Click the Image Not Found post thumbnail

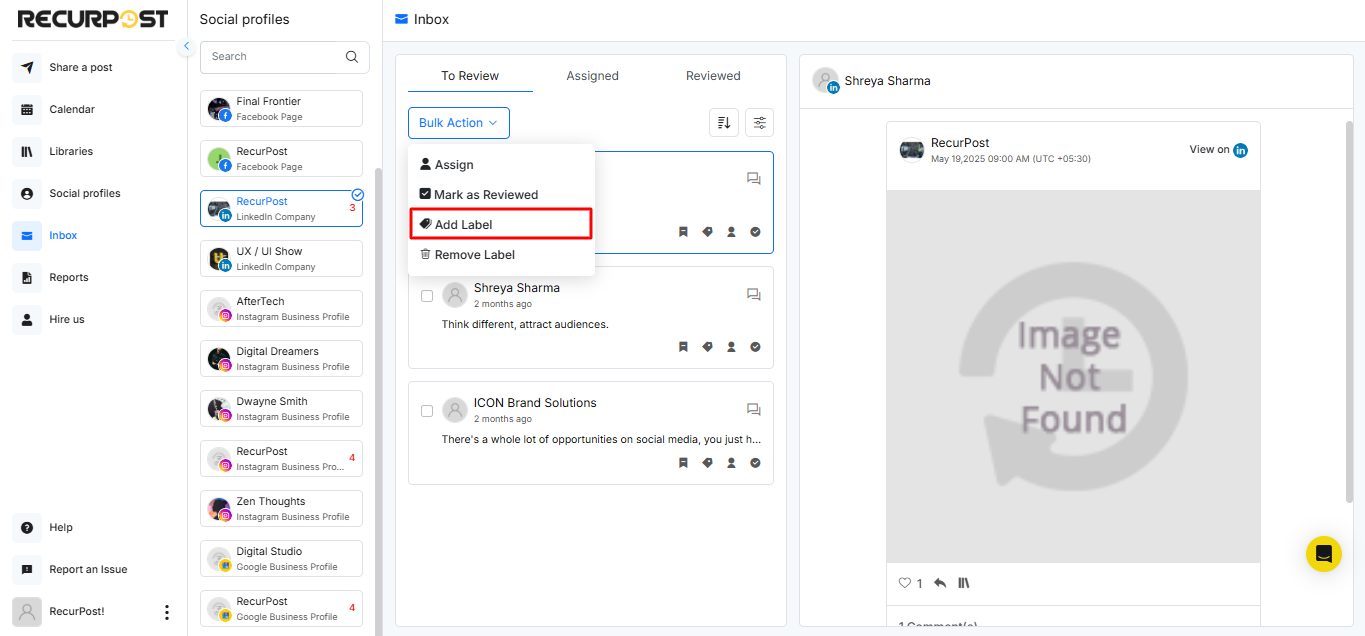pos(1073,376)
